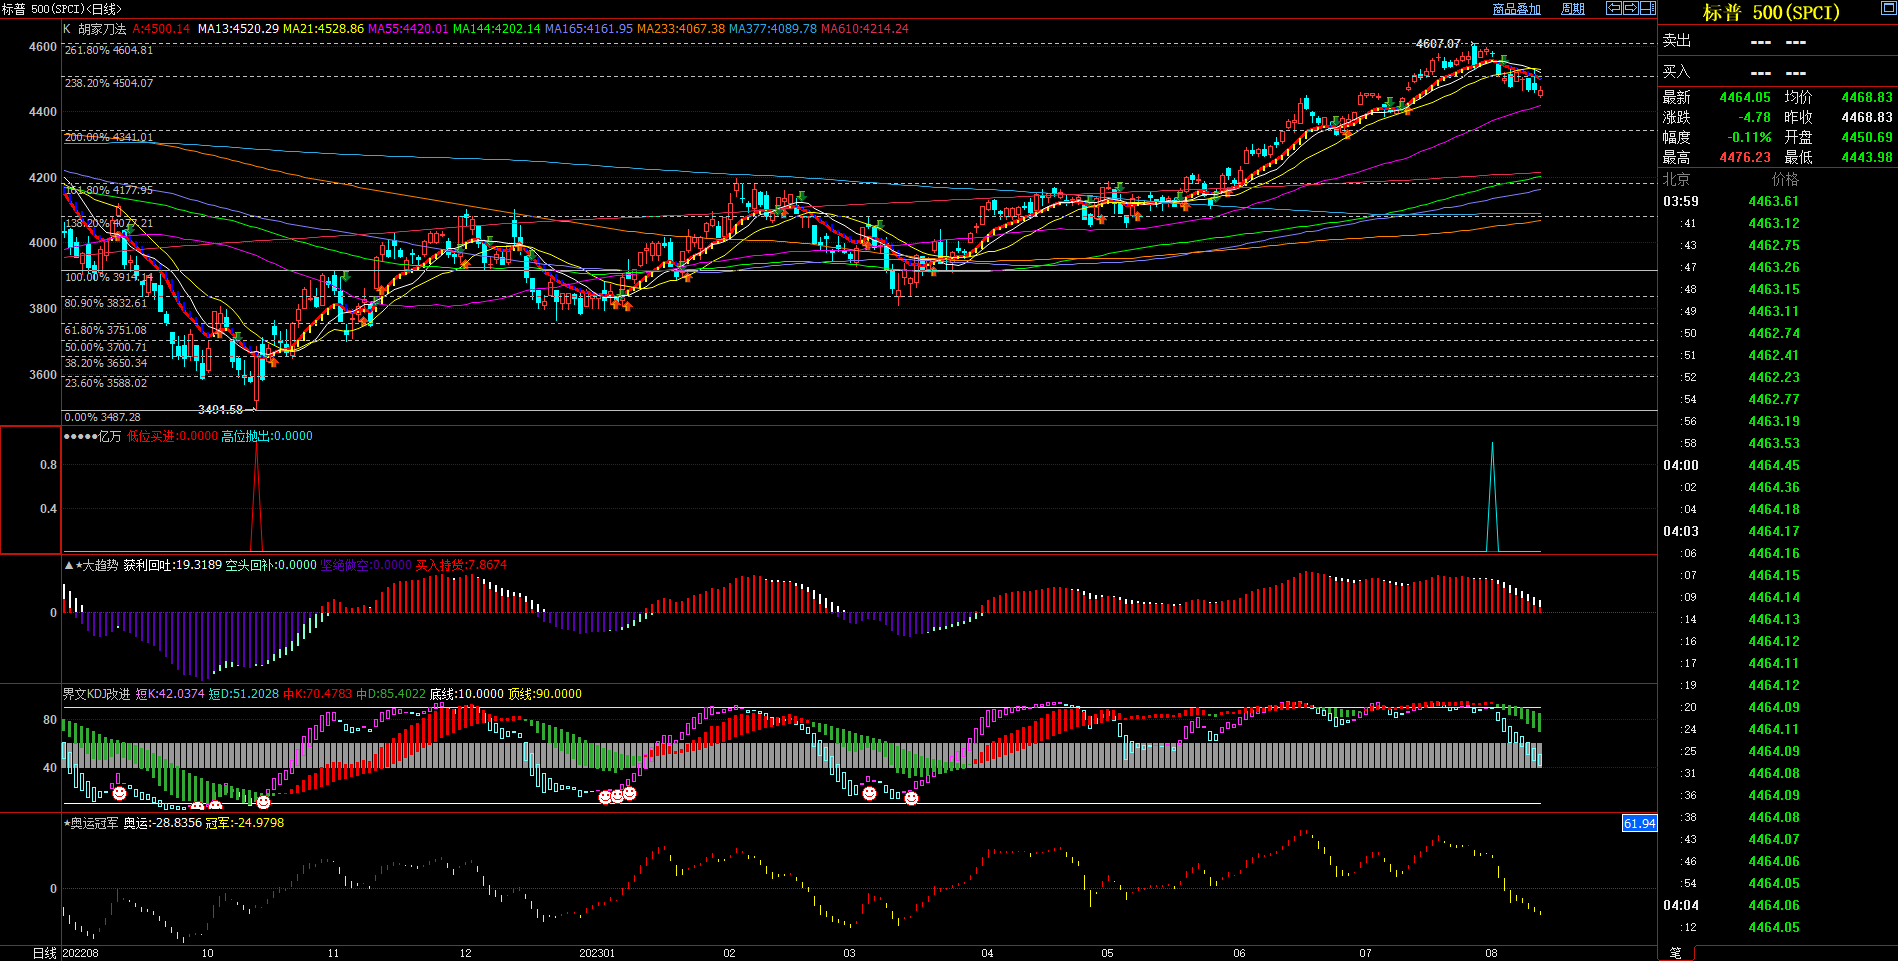Toggle the side panel layout icon
1898x961 pixels.
pyautogui.click(x=1648, y=8)
